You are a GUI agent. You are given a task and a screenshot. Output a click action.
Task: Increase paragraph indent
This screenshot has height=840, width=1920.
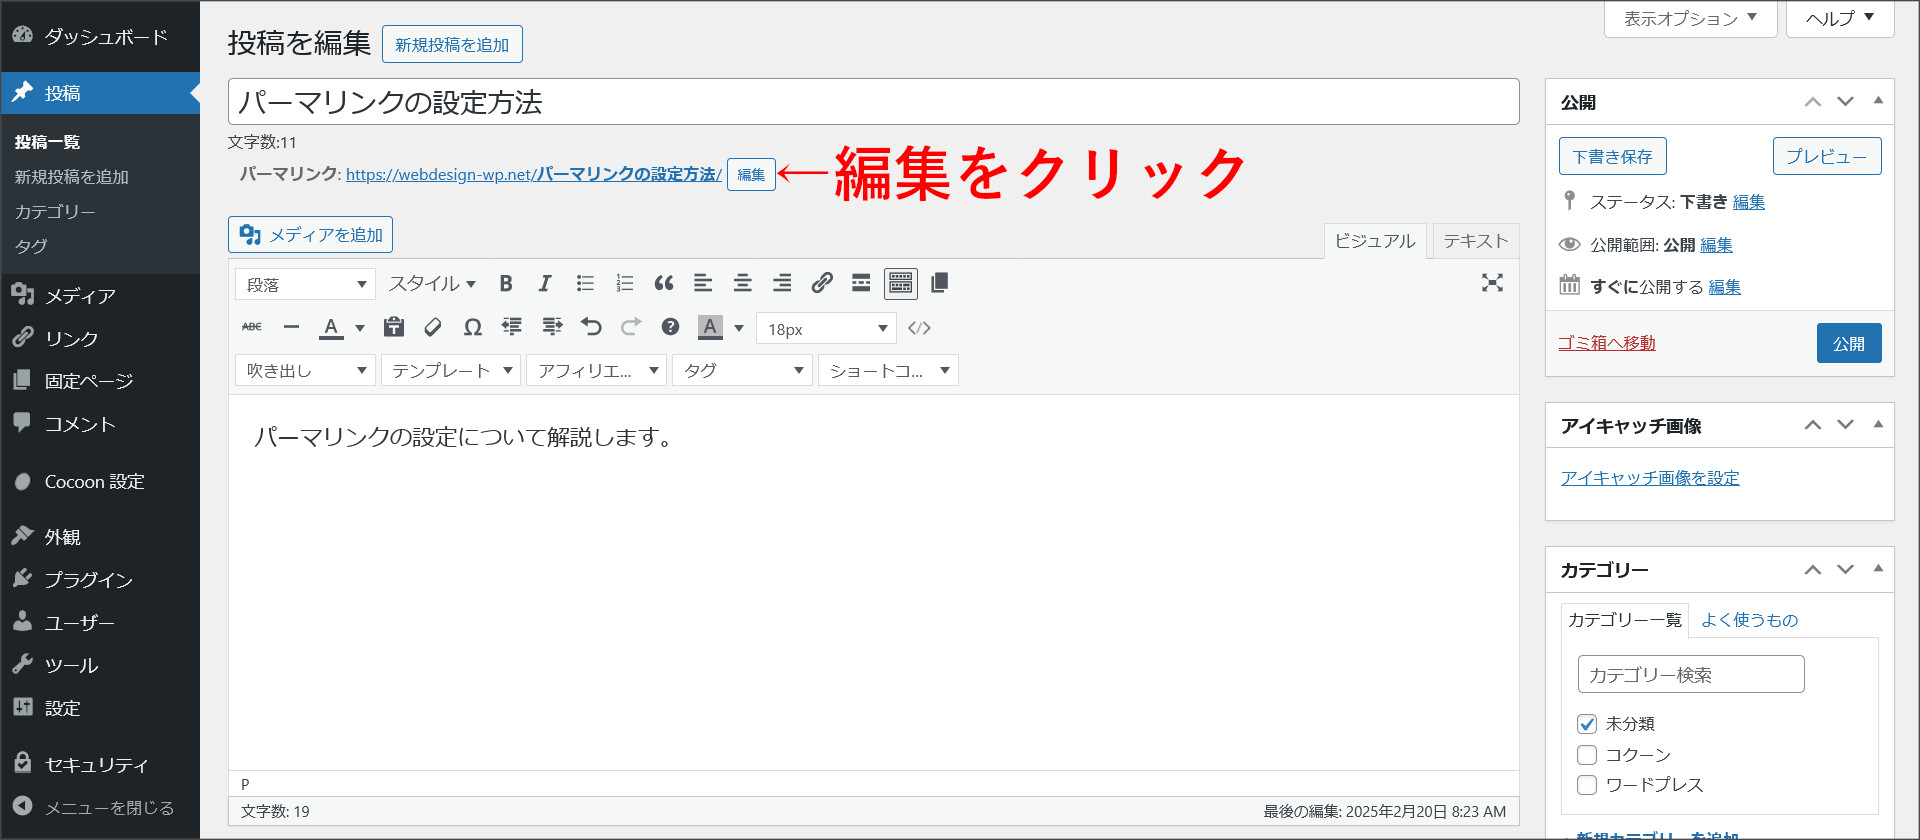click(x=552, y=327)
